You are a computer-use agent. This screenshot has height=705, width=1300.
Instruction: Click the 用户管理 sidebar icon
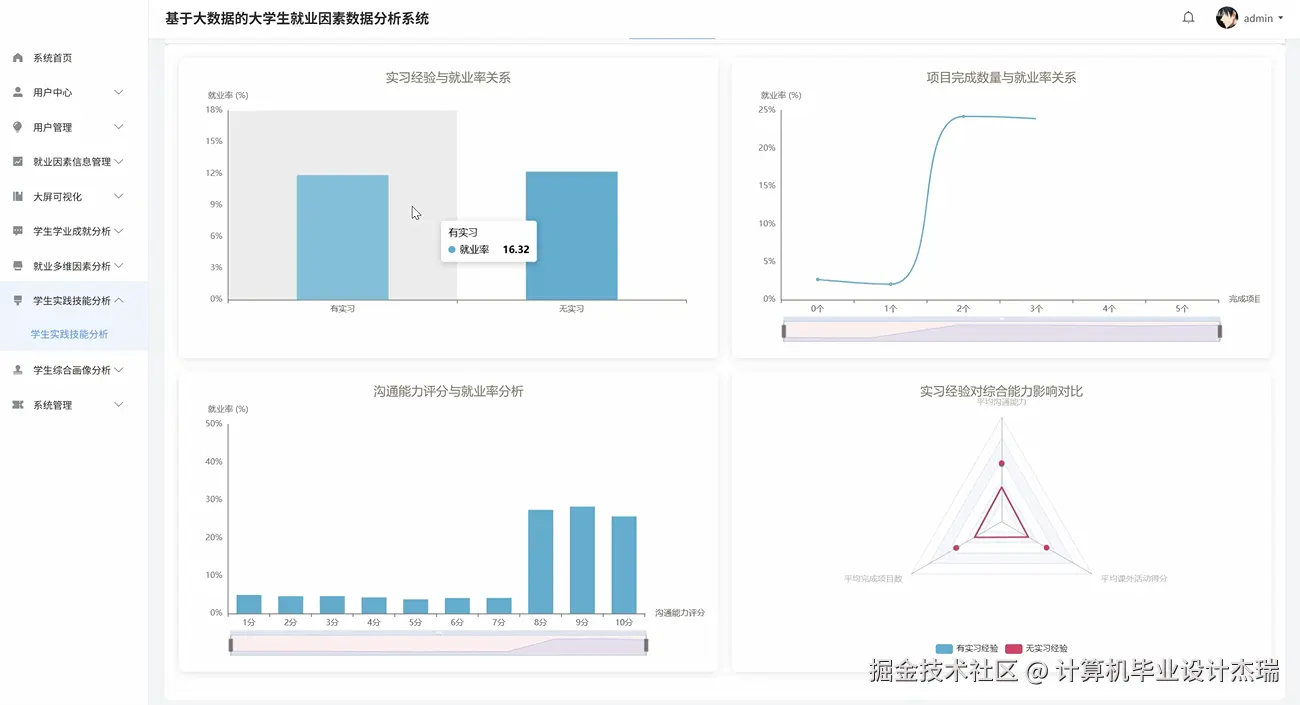[x=18, y=127]
